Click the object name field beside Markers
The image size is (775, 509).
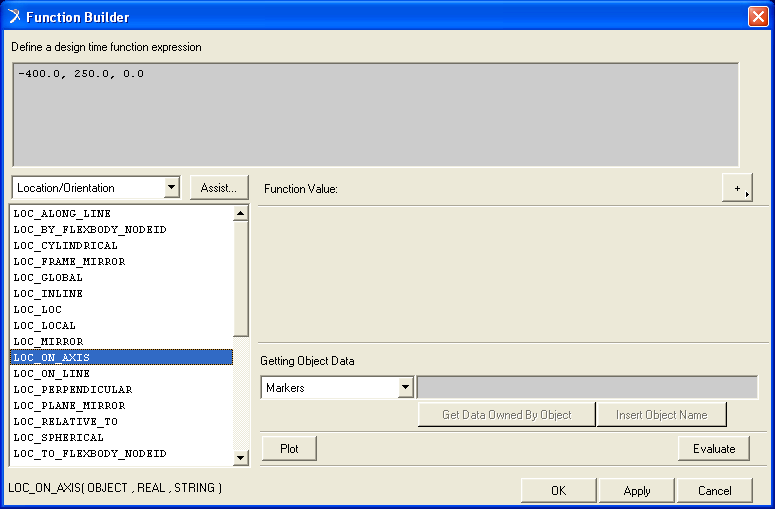tap(587, 387)
